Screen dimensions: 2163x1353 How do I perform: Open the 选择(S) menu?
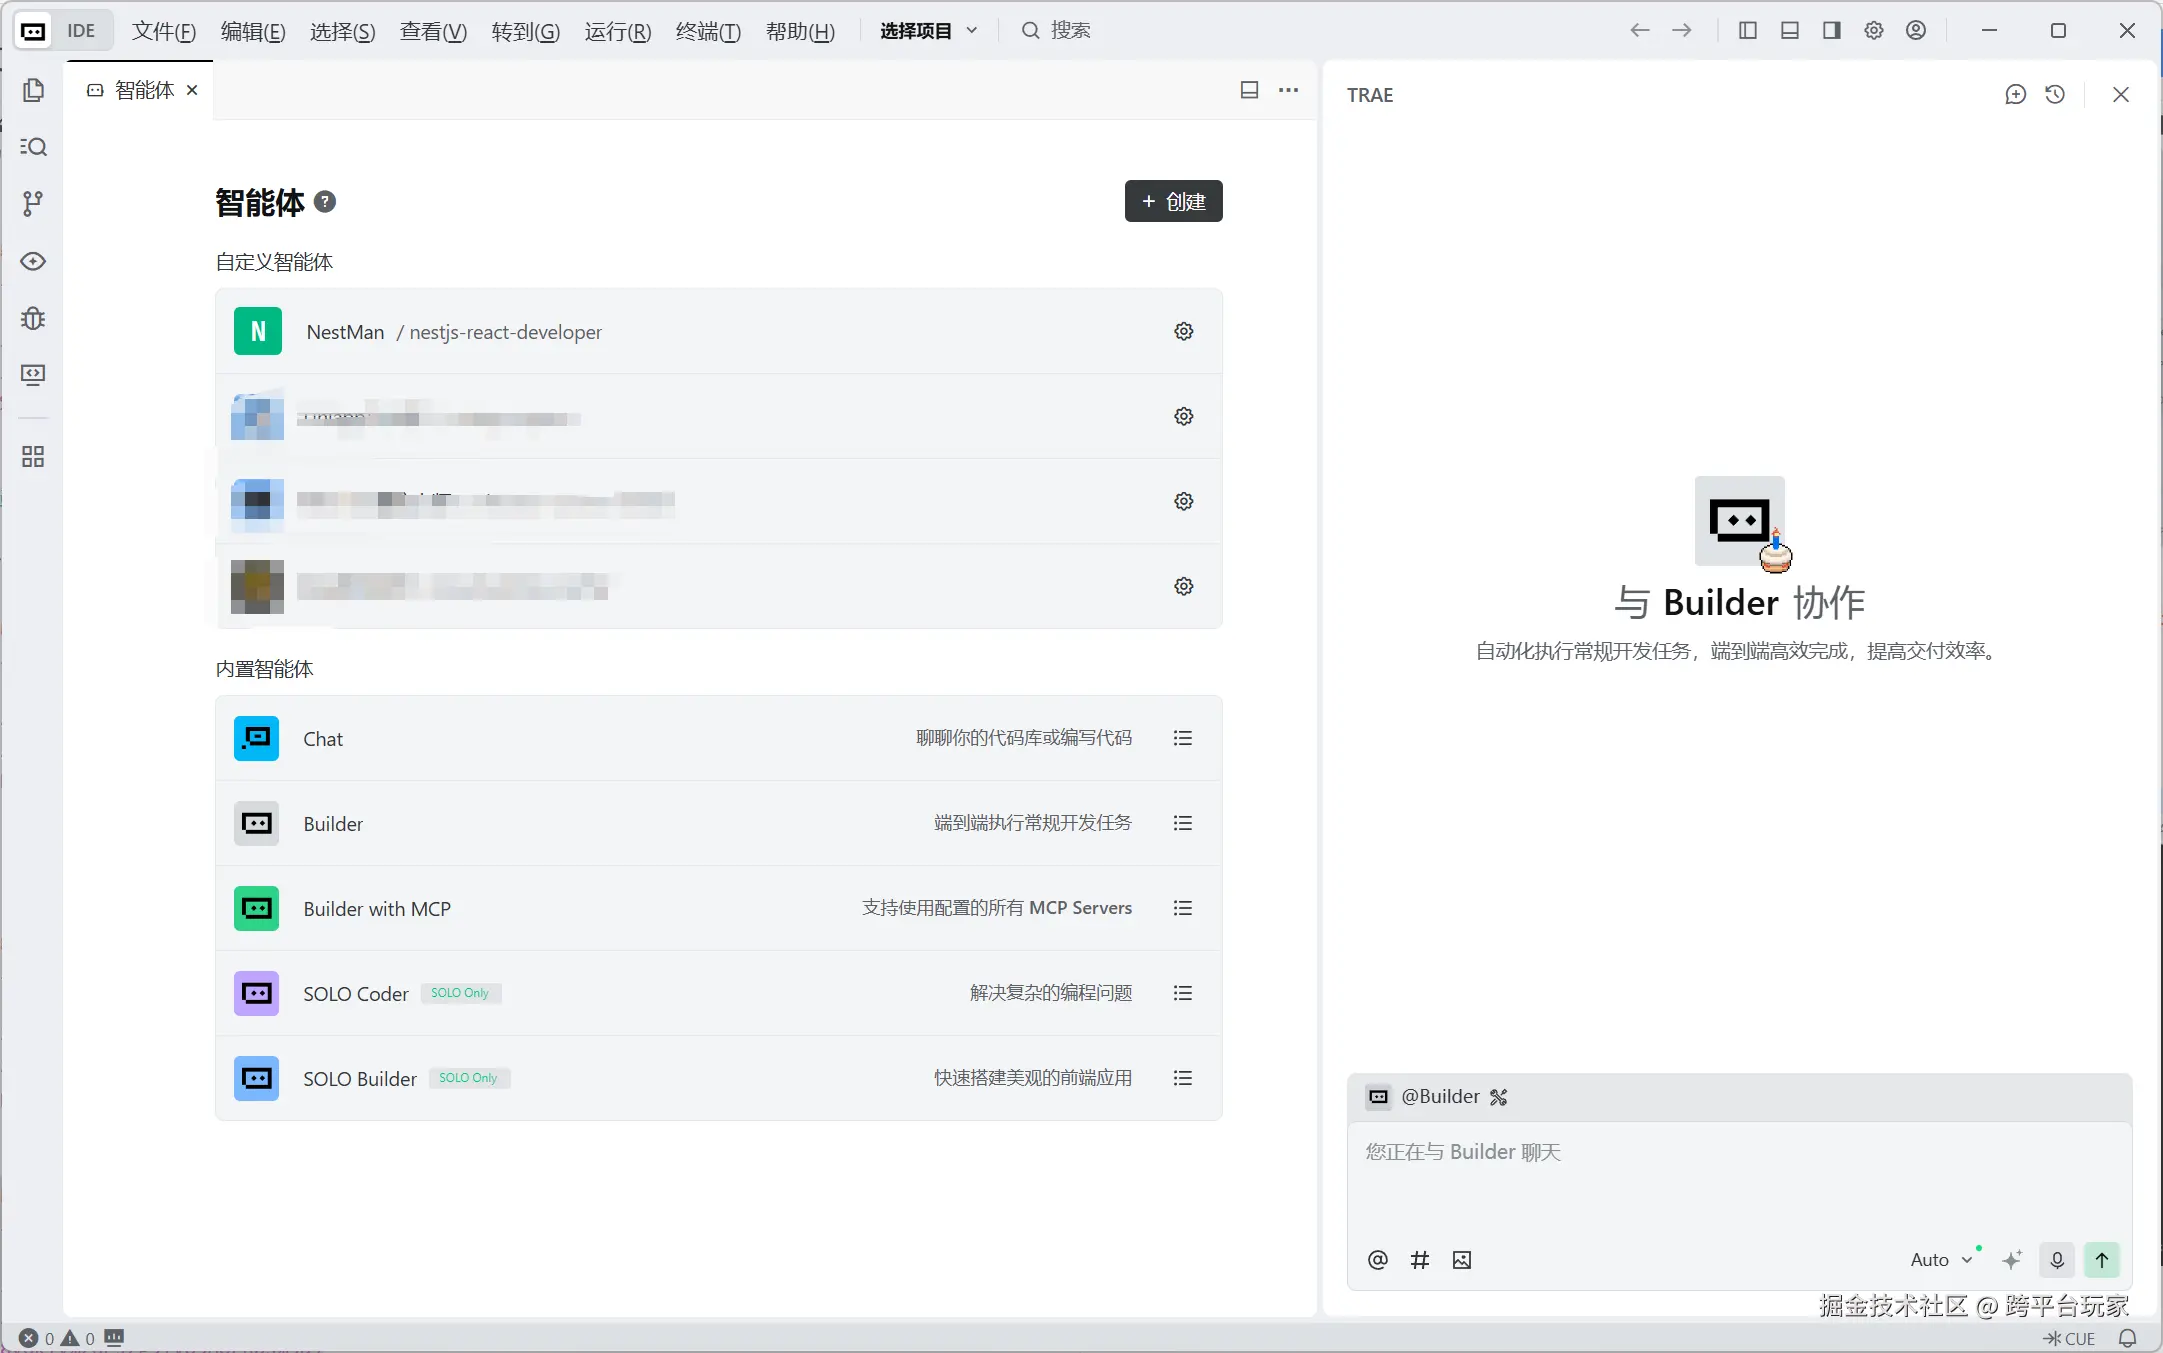[x=343, y=31]
